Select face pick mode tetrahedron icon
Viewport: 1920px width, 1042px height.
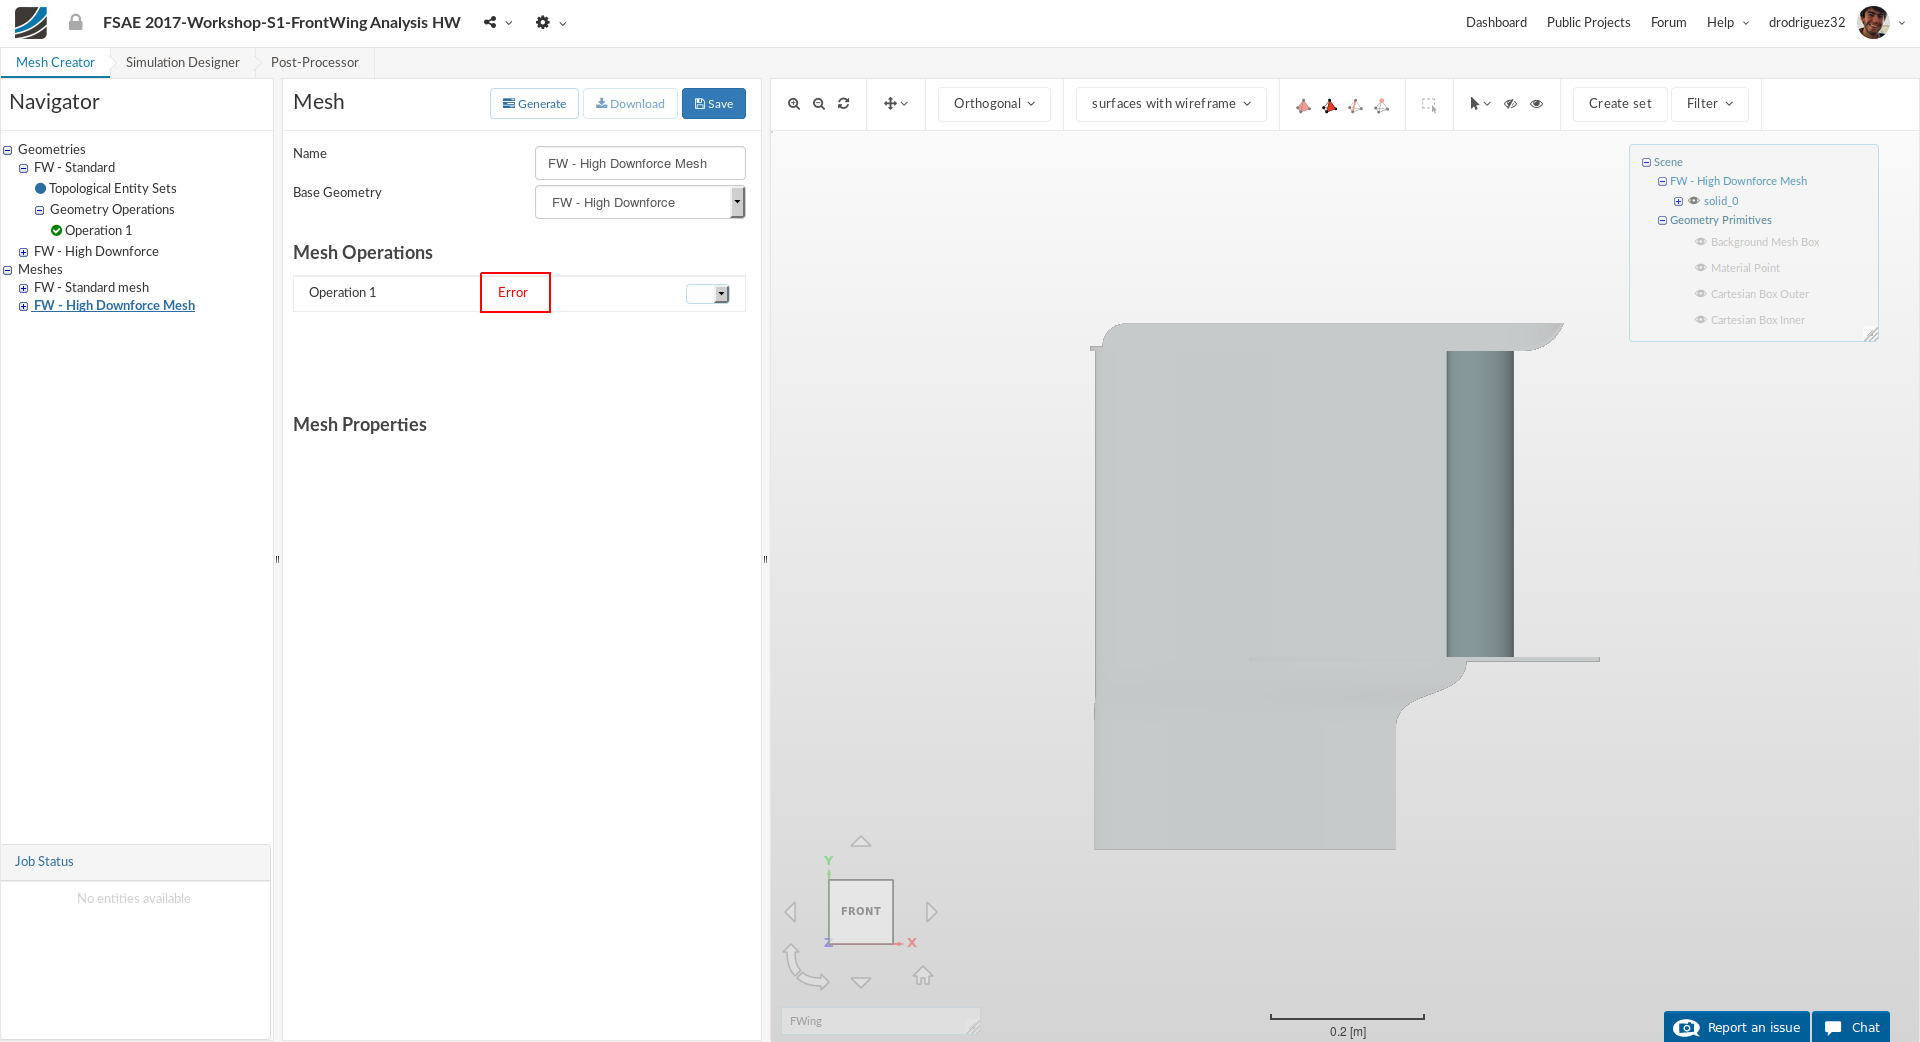tap(1329, 105)
